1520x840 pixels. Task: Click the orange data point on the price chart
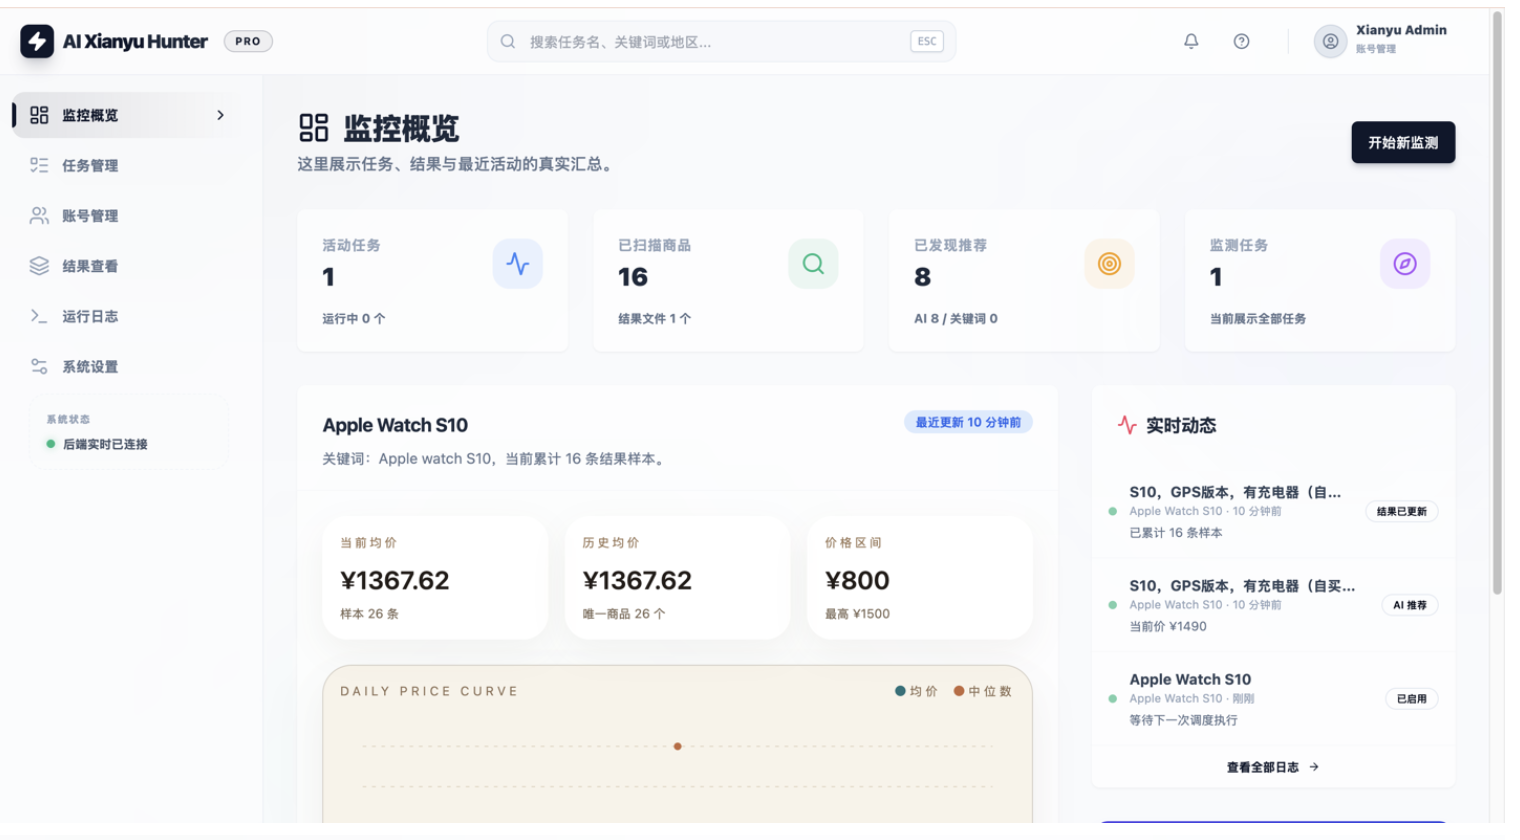point(678,746)
